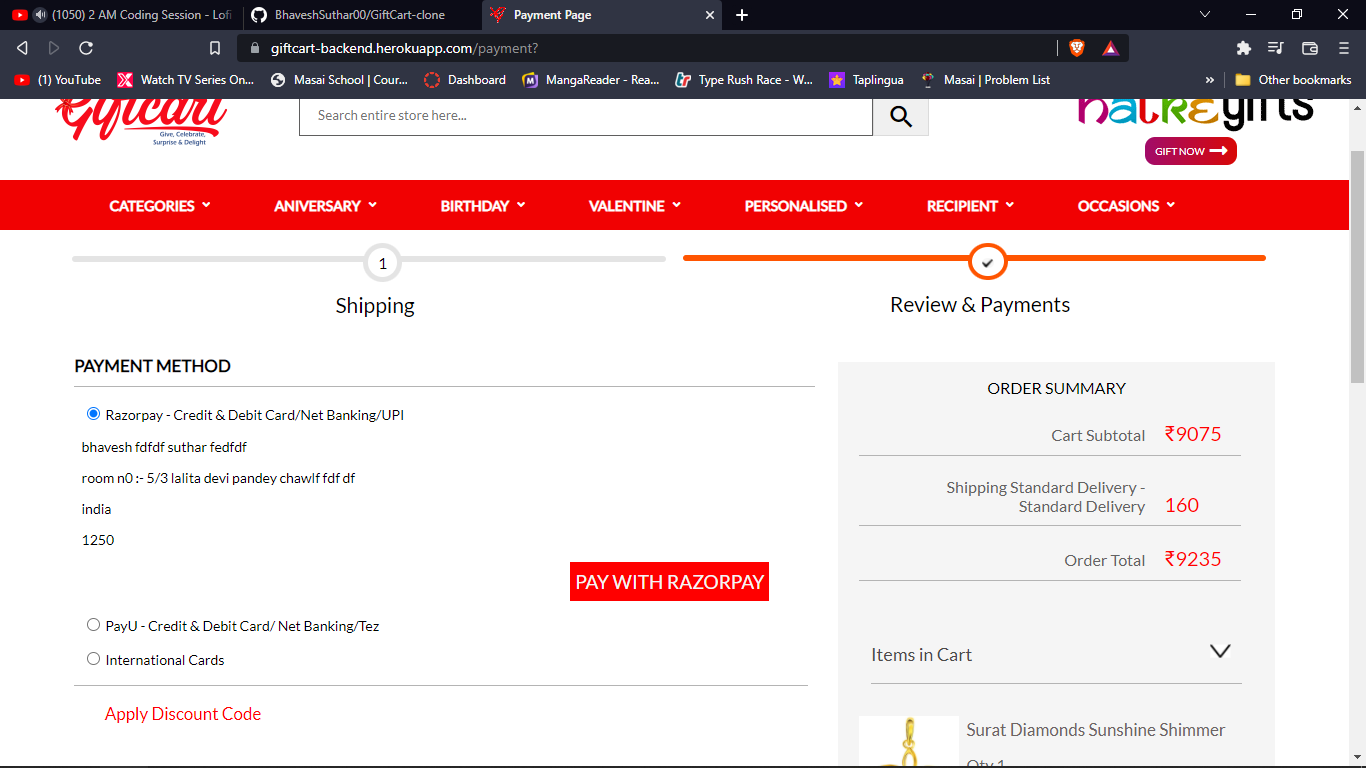Open Brave Rewards triangle icon
The height and width of the screenshot is (768, 1366).
pyautogui.click(x=1110, y=48)
